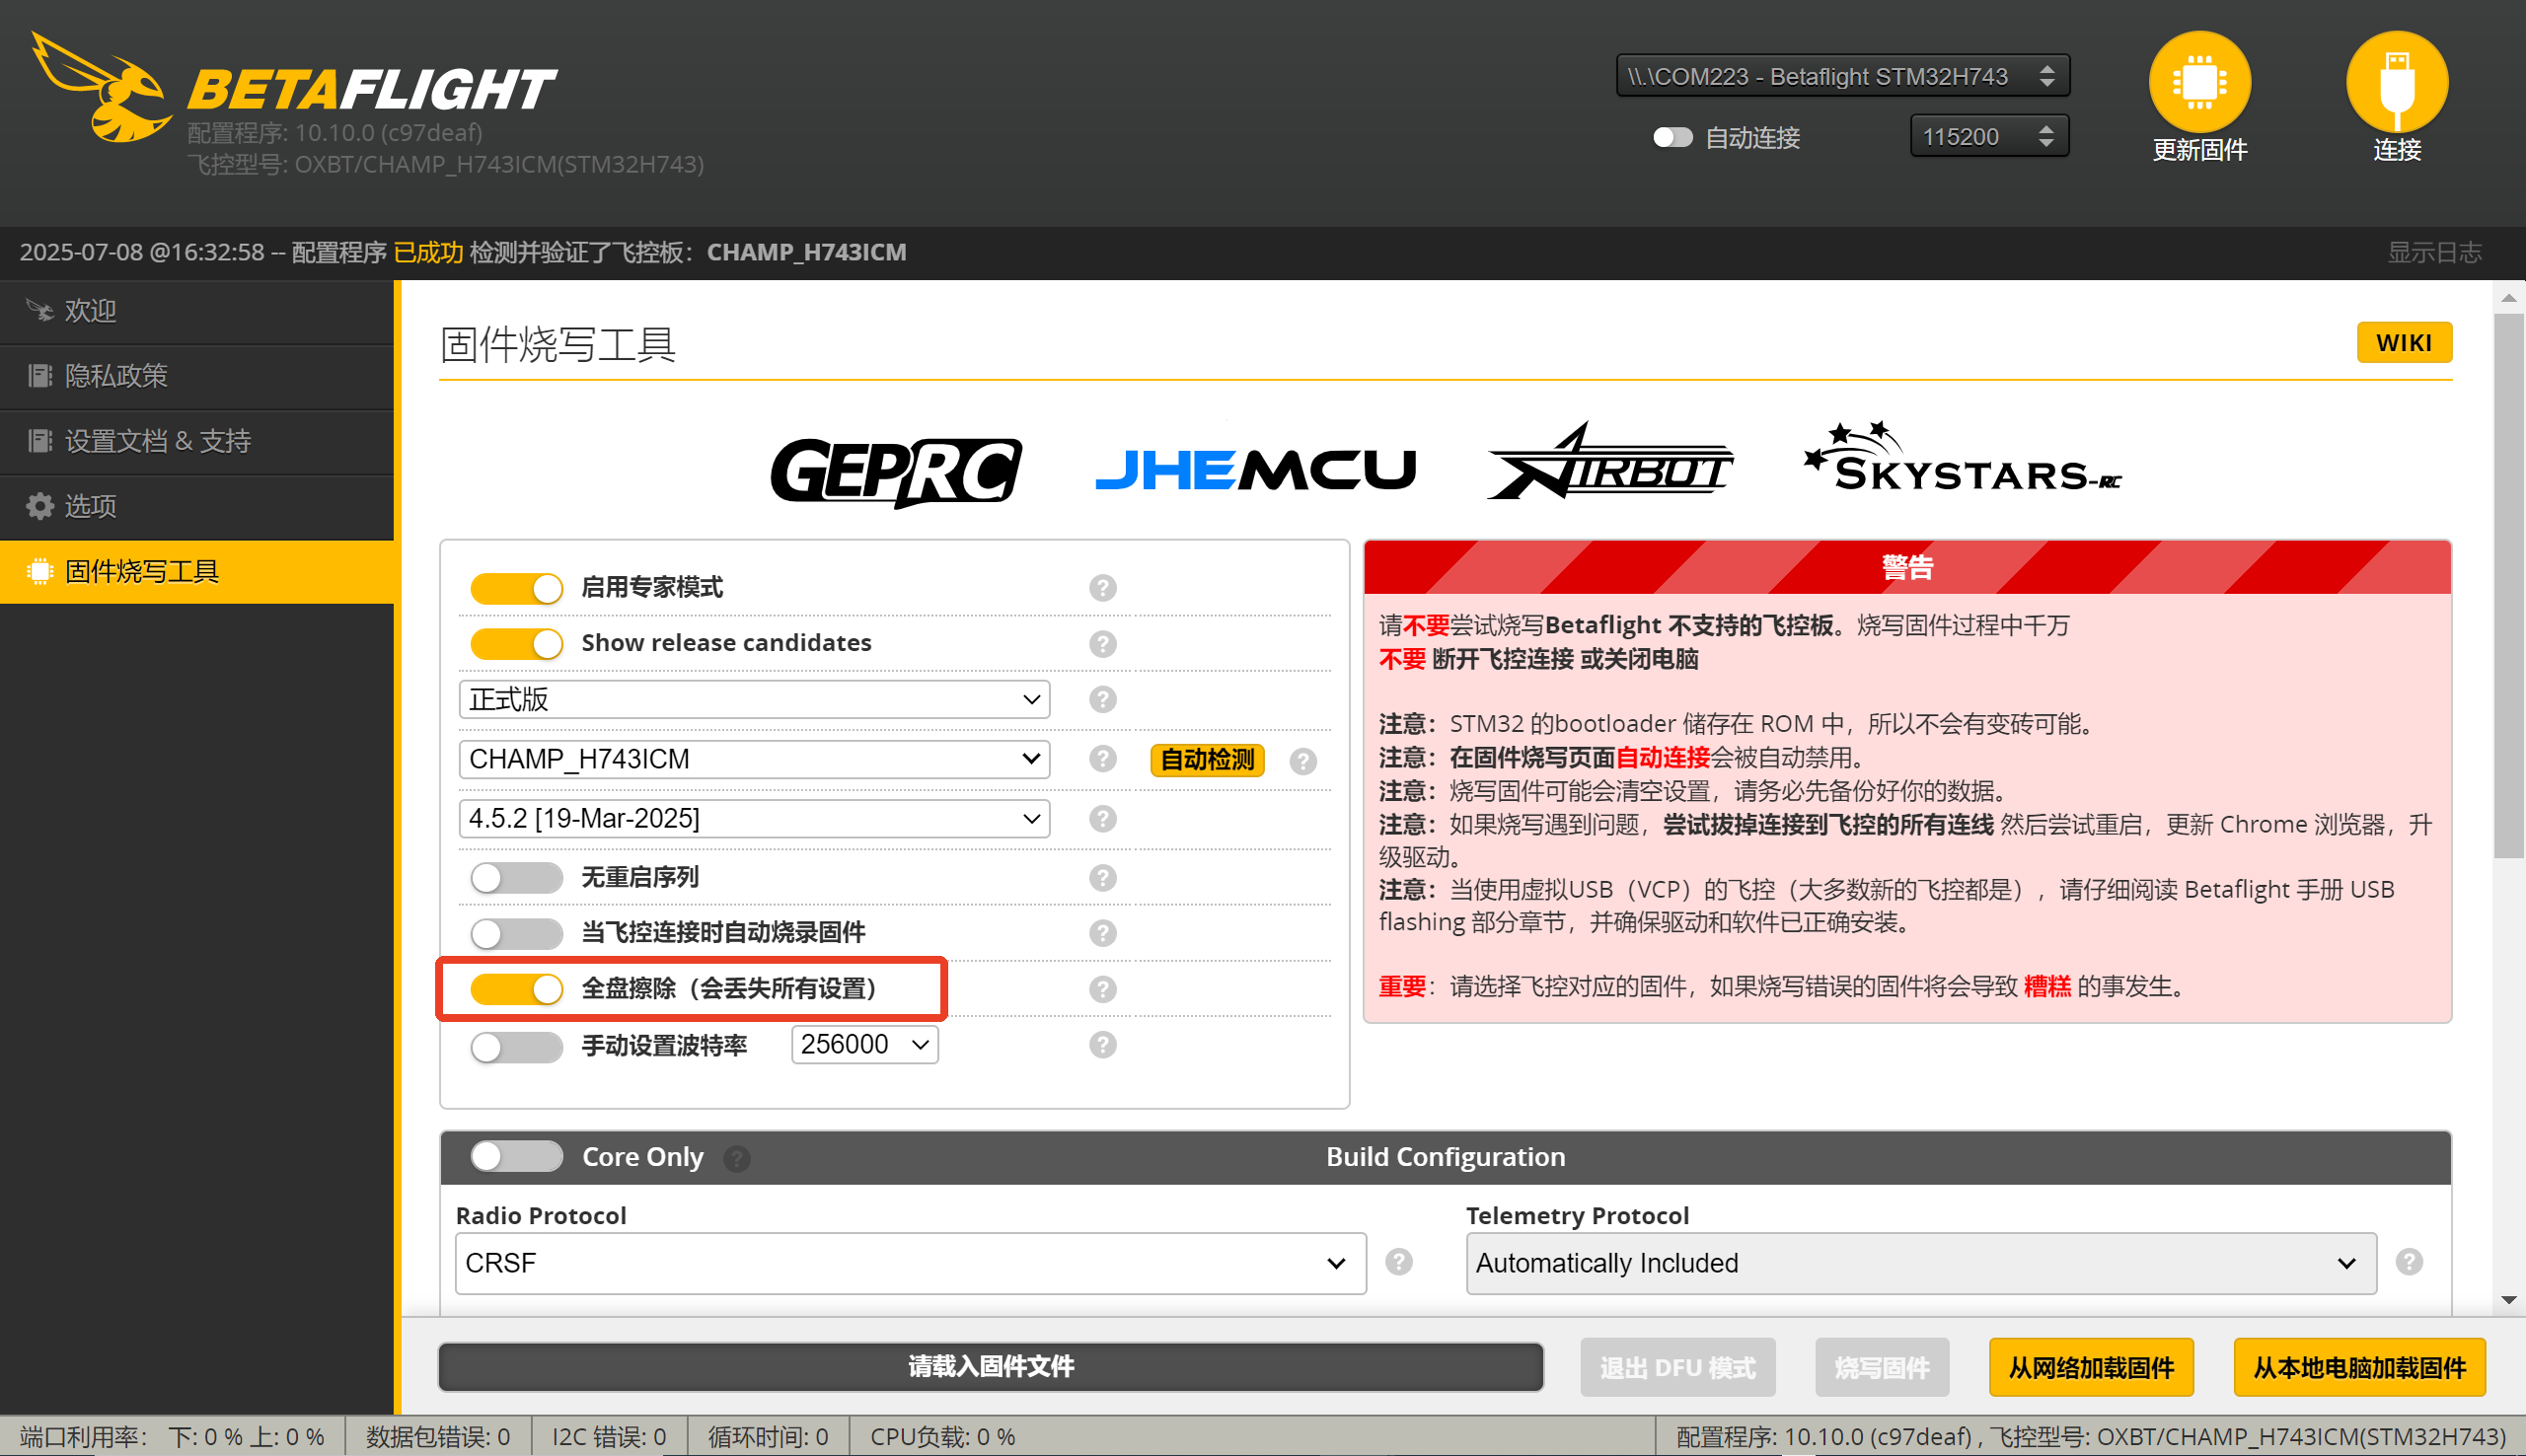Turn off Show release candidates toggle
This screenshot has height=1456, width=2526.
pos(517,643)
